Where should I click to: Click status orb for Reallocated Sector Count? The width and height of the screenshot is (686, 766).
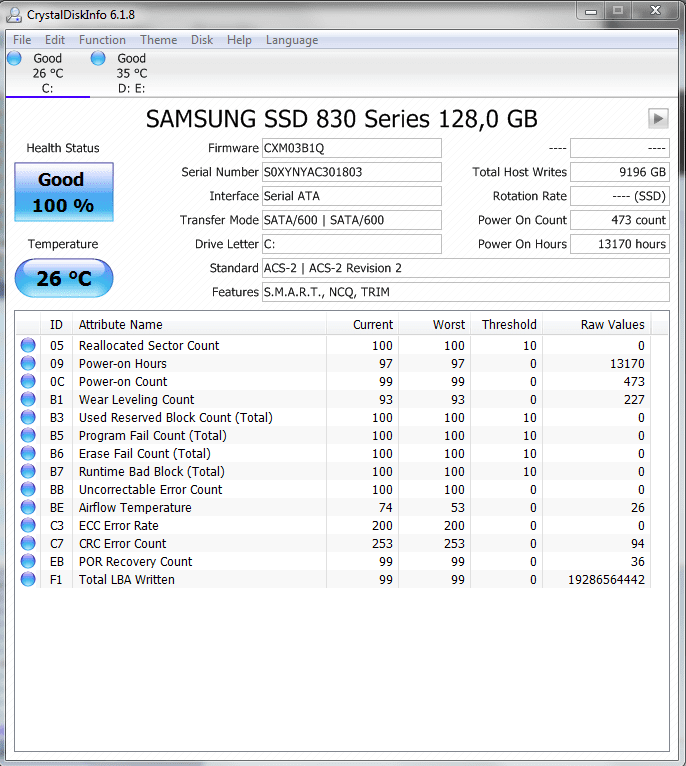tap(28, 345)
